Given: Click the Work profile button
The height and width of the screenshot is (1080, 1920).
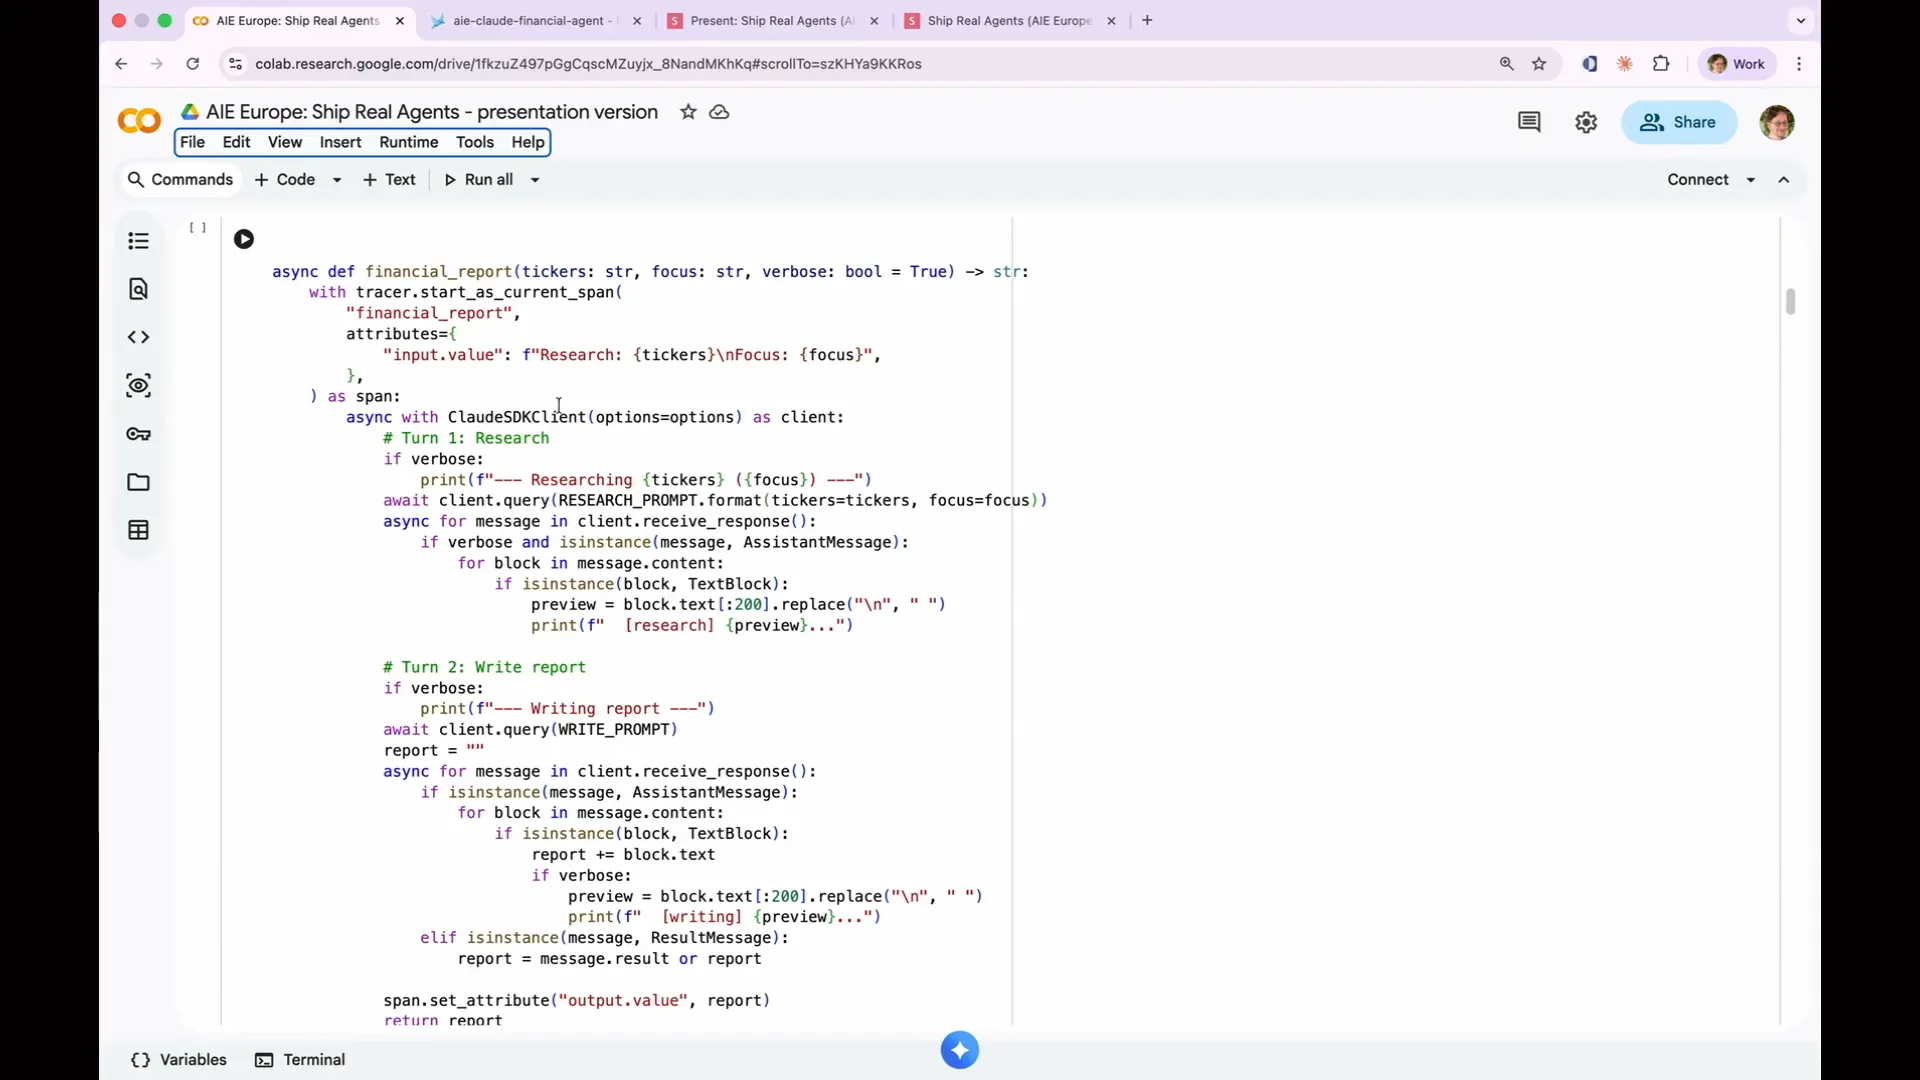Looking at the screenshot, I should tap(1737, 64).
